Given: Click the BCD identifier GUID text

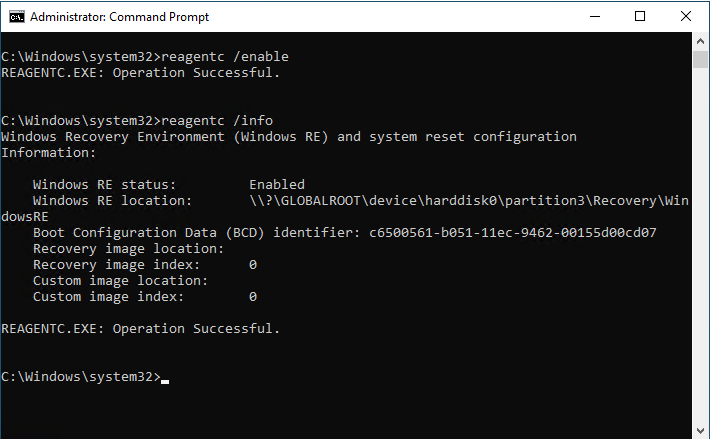Looking at the screenshot, I should point(513,233).
